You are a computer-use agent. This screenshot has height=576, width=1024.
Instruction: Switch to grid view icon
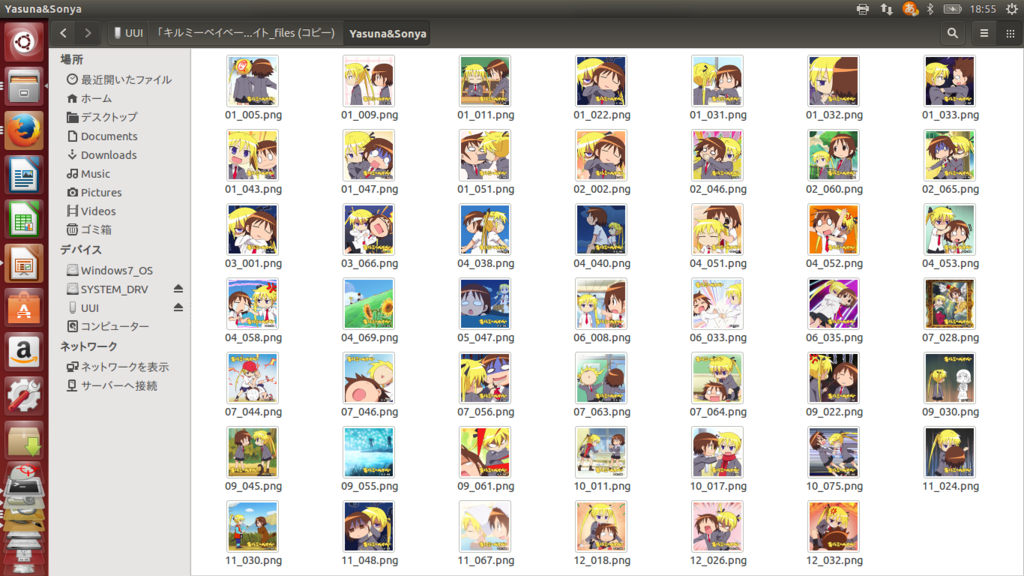pos(1010,33)
